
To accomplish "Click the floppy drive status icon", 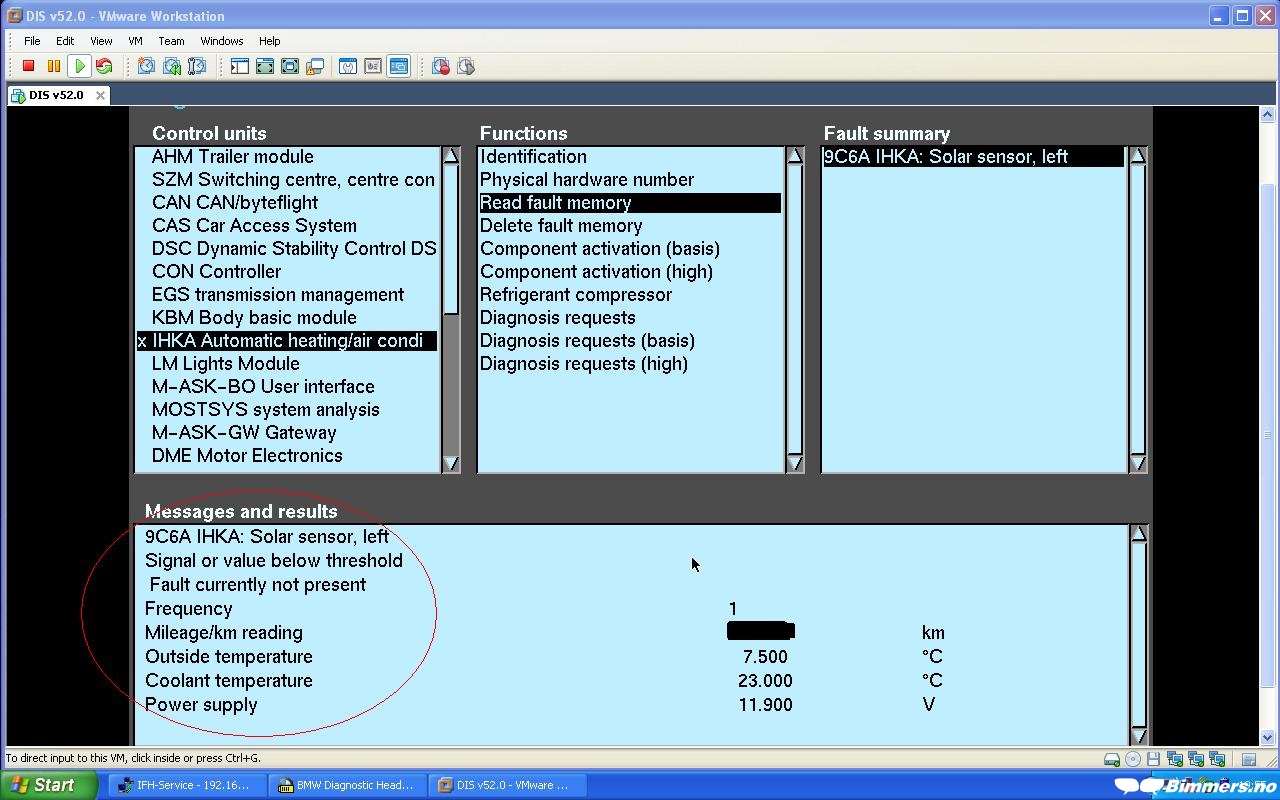I will pyautogui.click(x=1153, y=760).
